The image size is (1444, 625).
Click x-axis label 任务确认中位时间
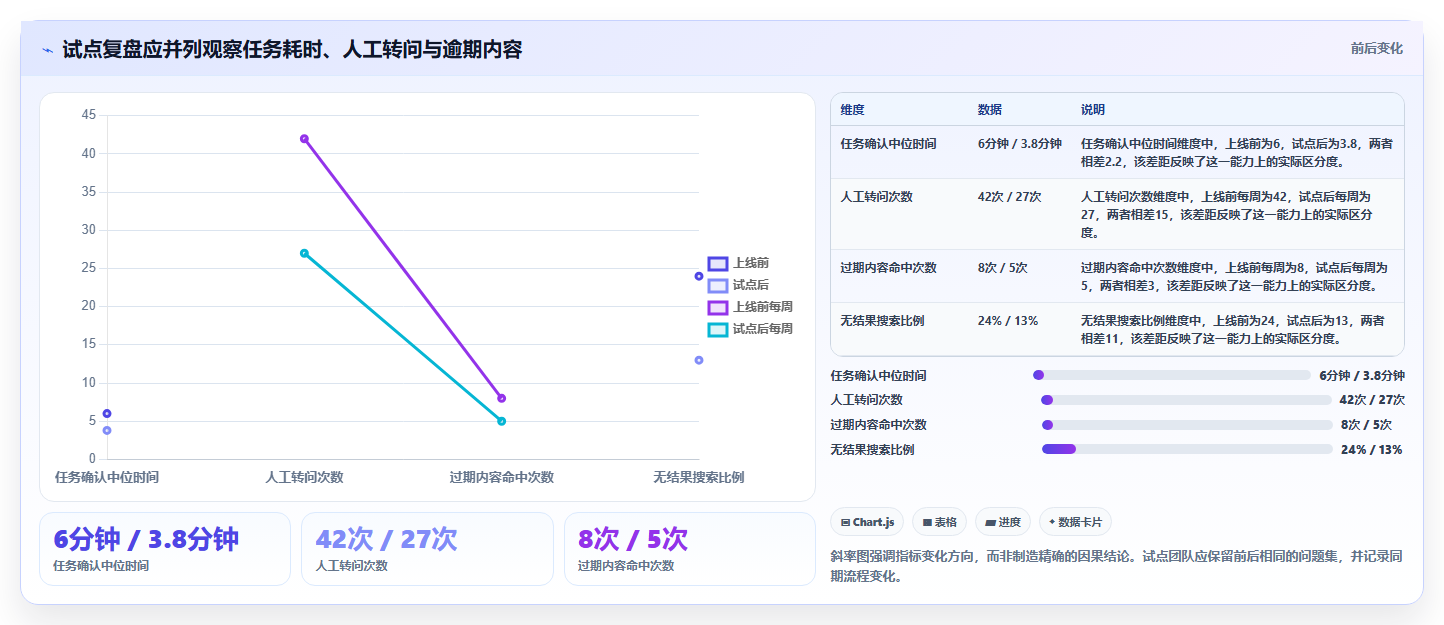[x=107, y=477]
